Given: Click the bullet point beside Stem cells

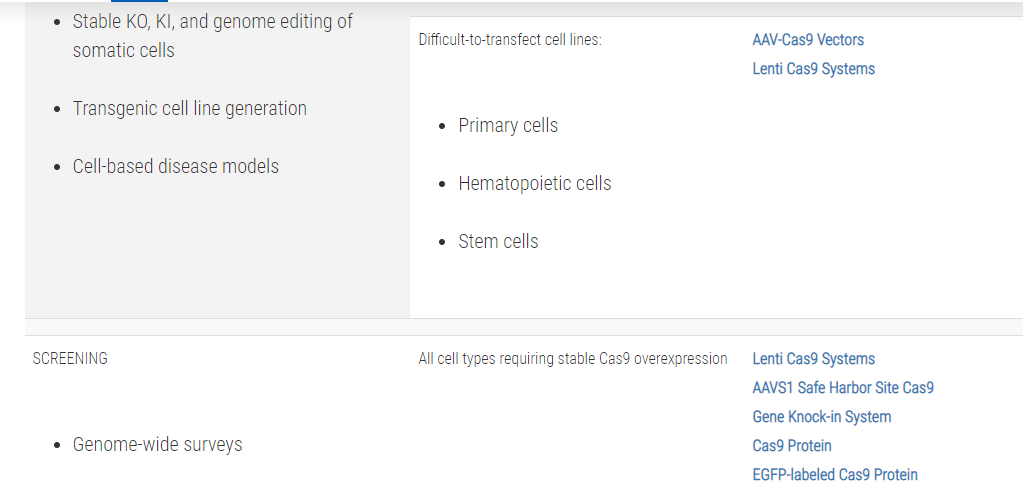Looking at the screenshot, I should click(444, 243).
